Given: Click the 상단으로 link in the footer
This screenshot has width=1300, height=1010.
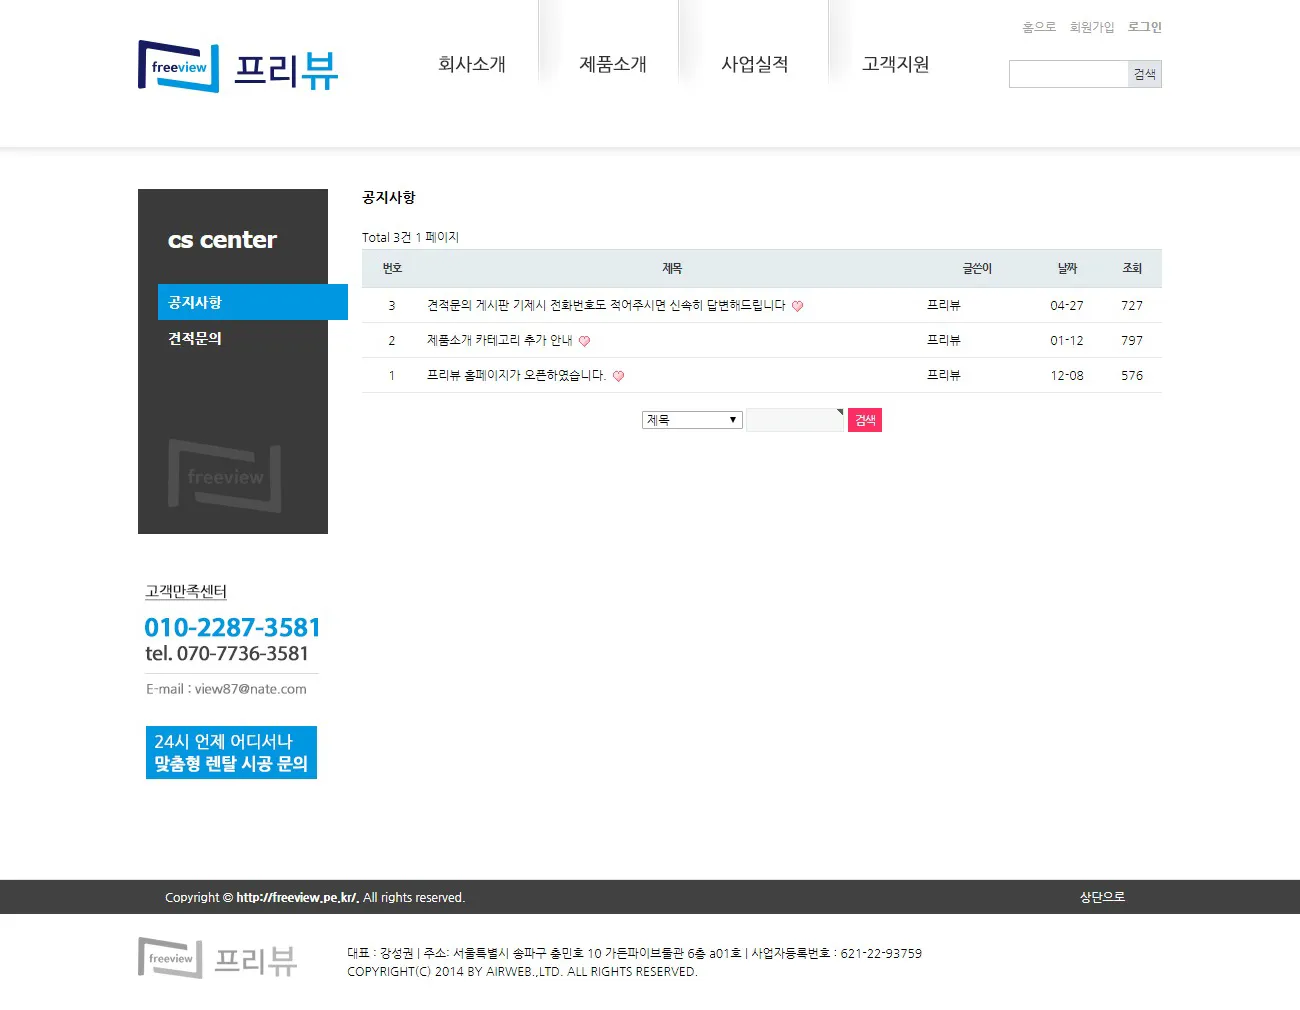Looking at the screenshot, I should [x=1102, y=897].
